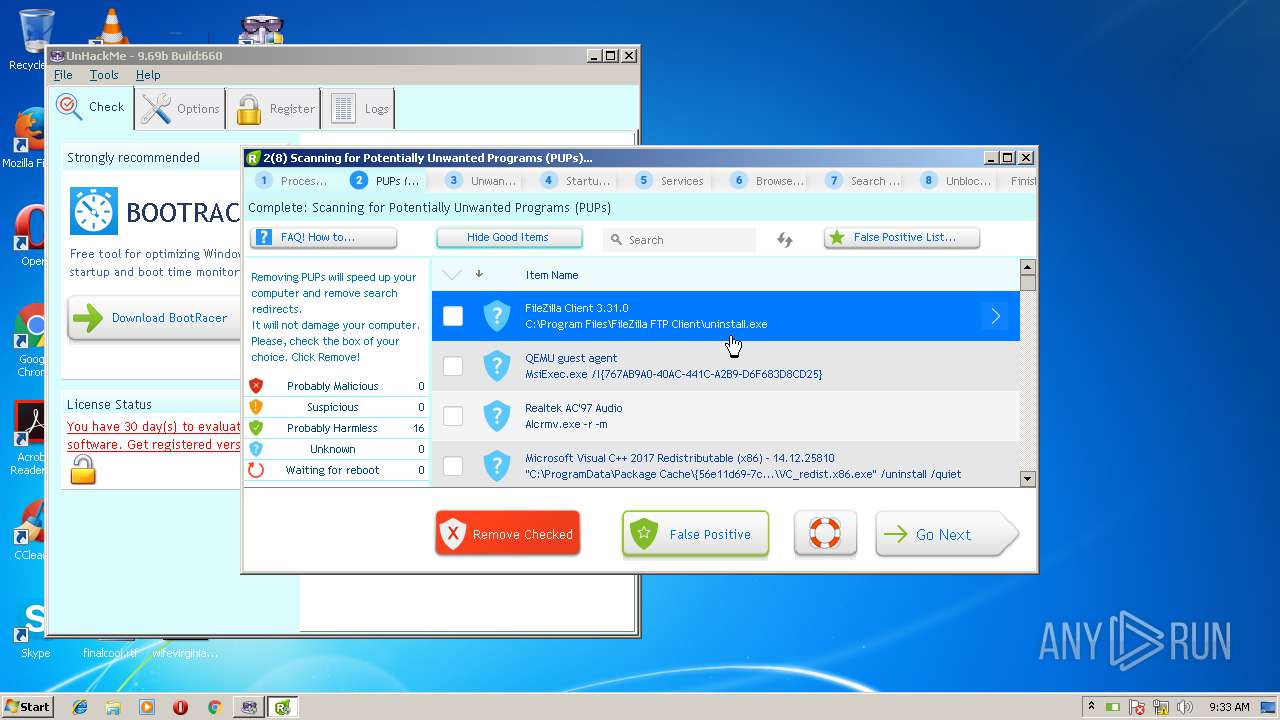1280x720 pixels.
Task: Switch to the UnHackMe taskbar button
Action: pos(248,707)
